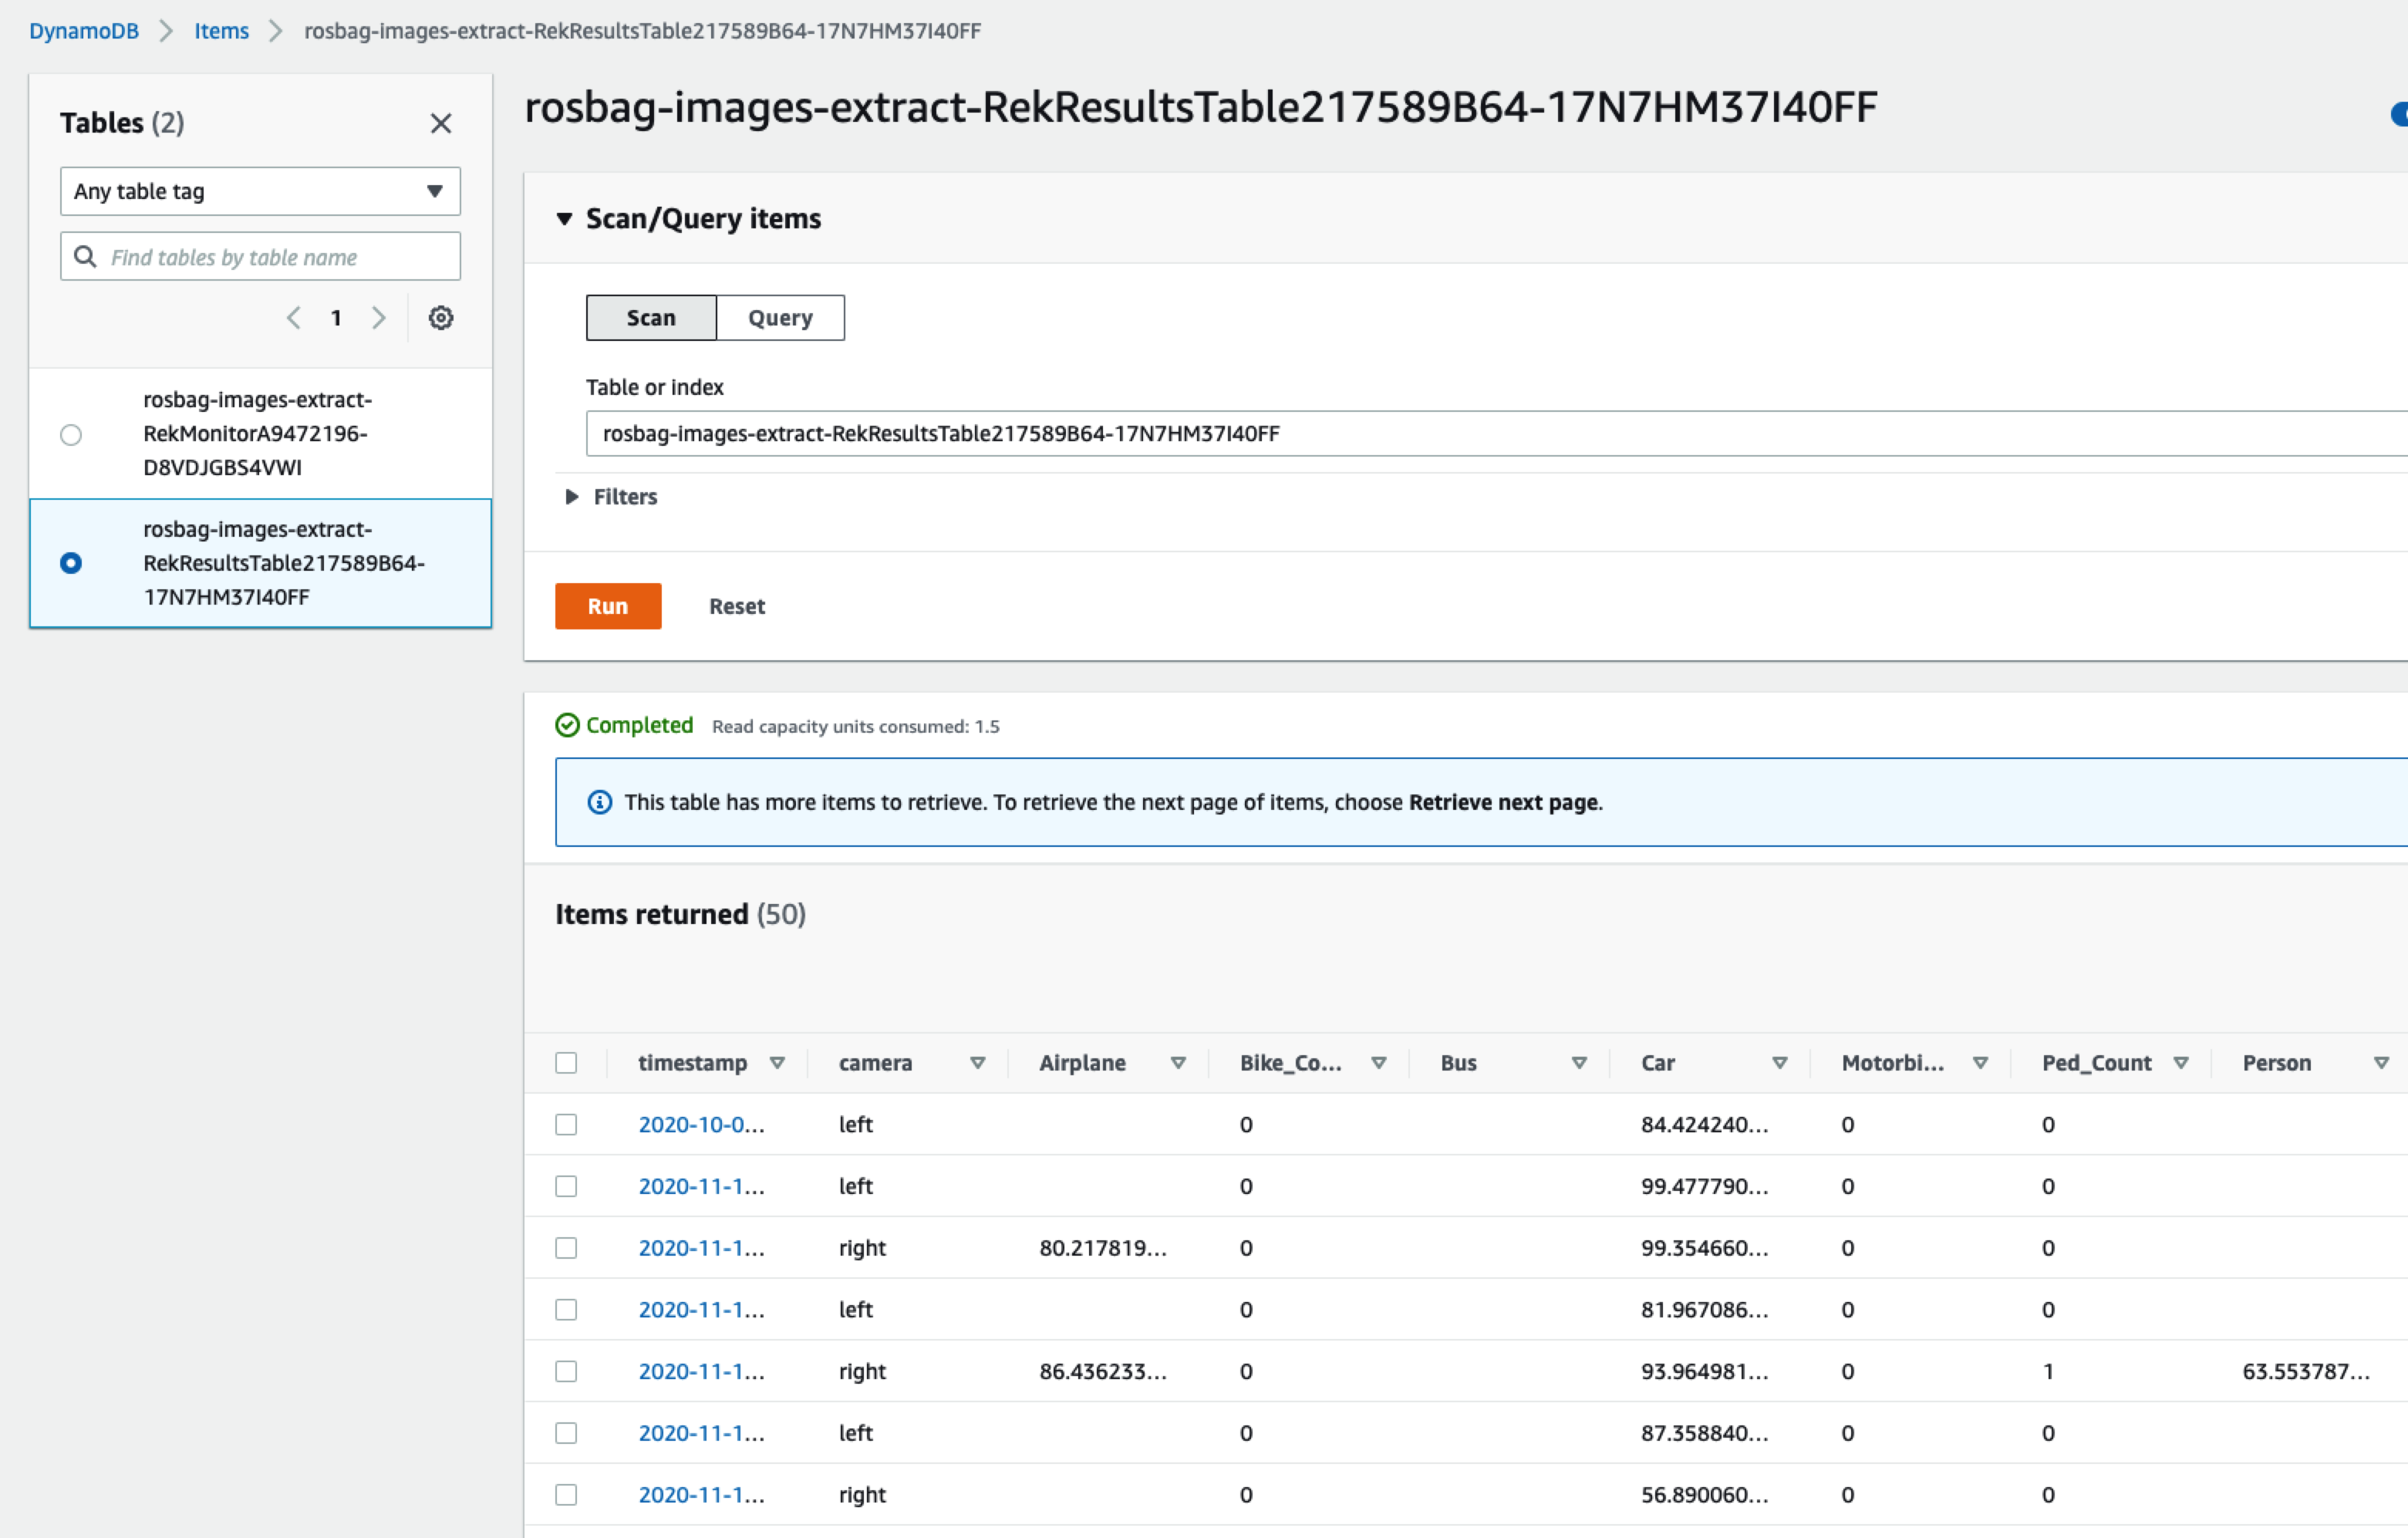Focus the Find tables by table name field
This screenshot has width=2408, height=1538.
[260, 257]
